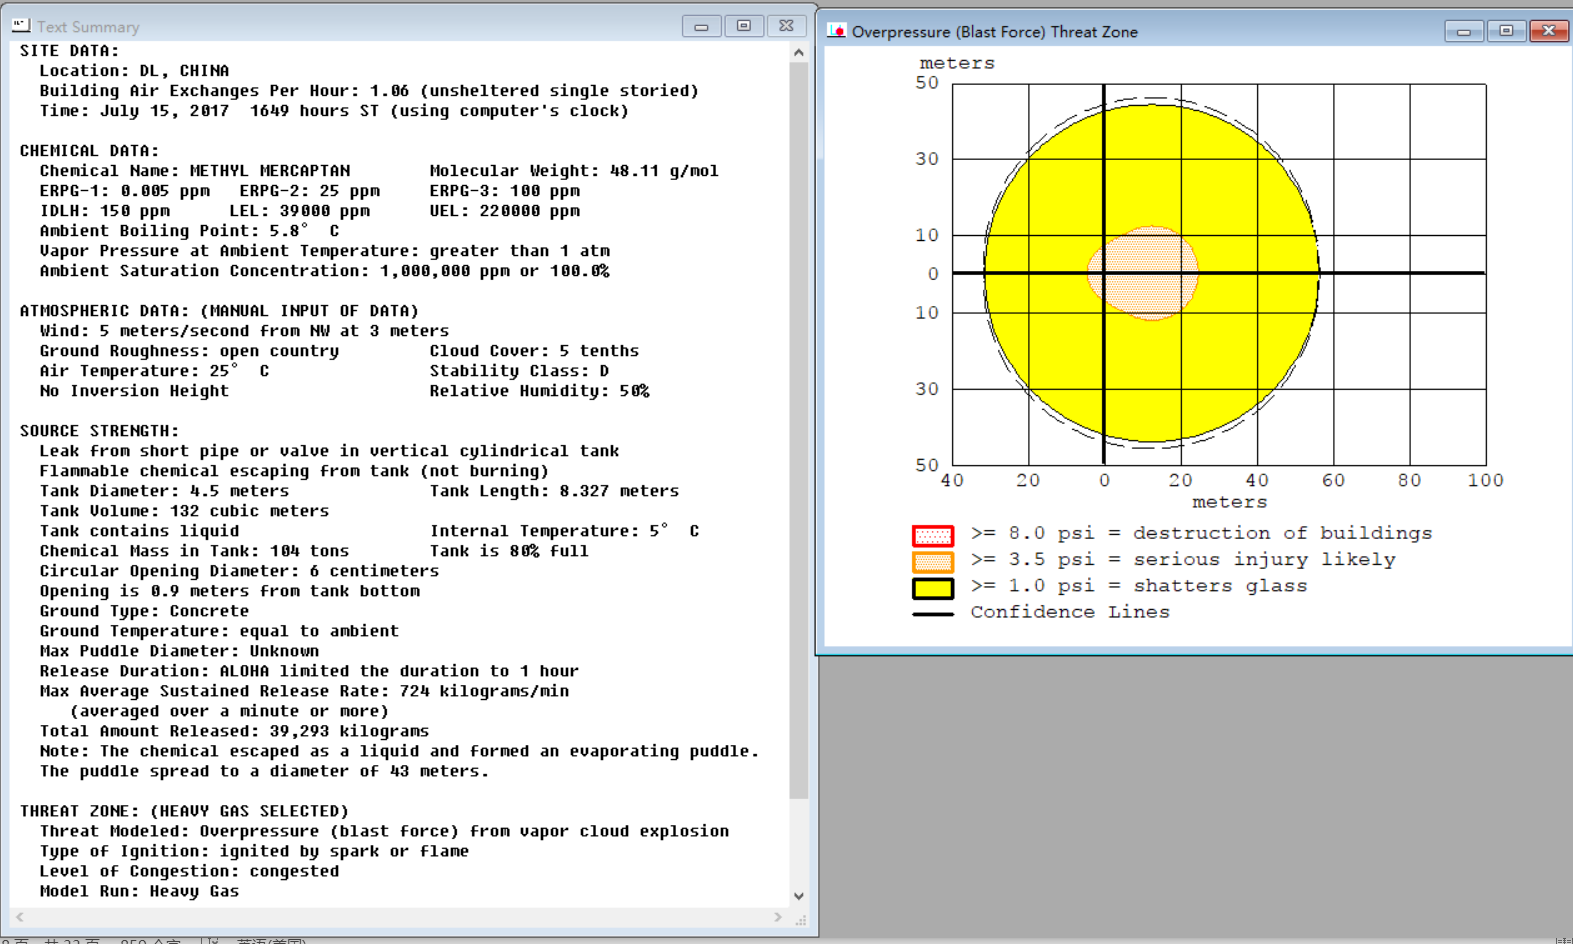Click the 'SITE DATA:' heading
Image resolution: width=1573 pixels, height=944 pixels.
[x=69, y=51]
